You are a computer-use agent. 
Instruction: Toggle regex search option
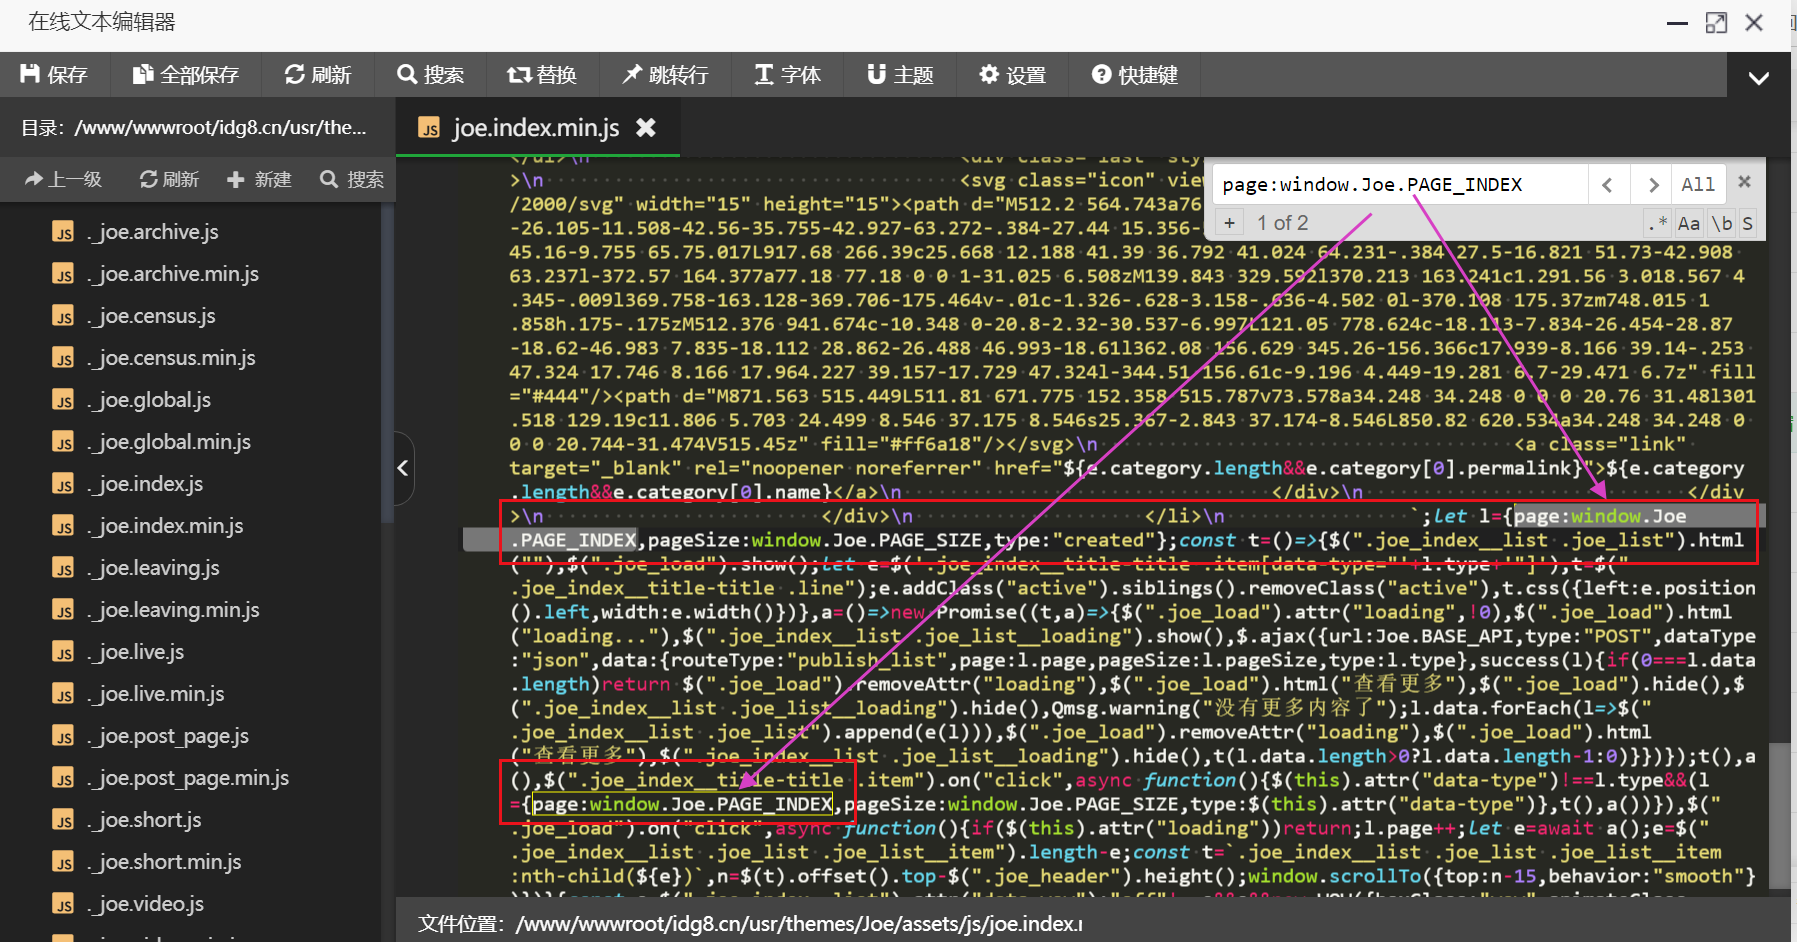pyautogui.click(x=1657, y=223)
